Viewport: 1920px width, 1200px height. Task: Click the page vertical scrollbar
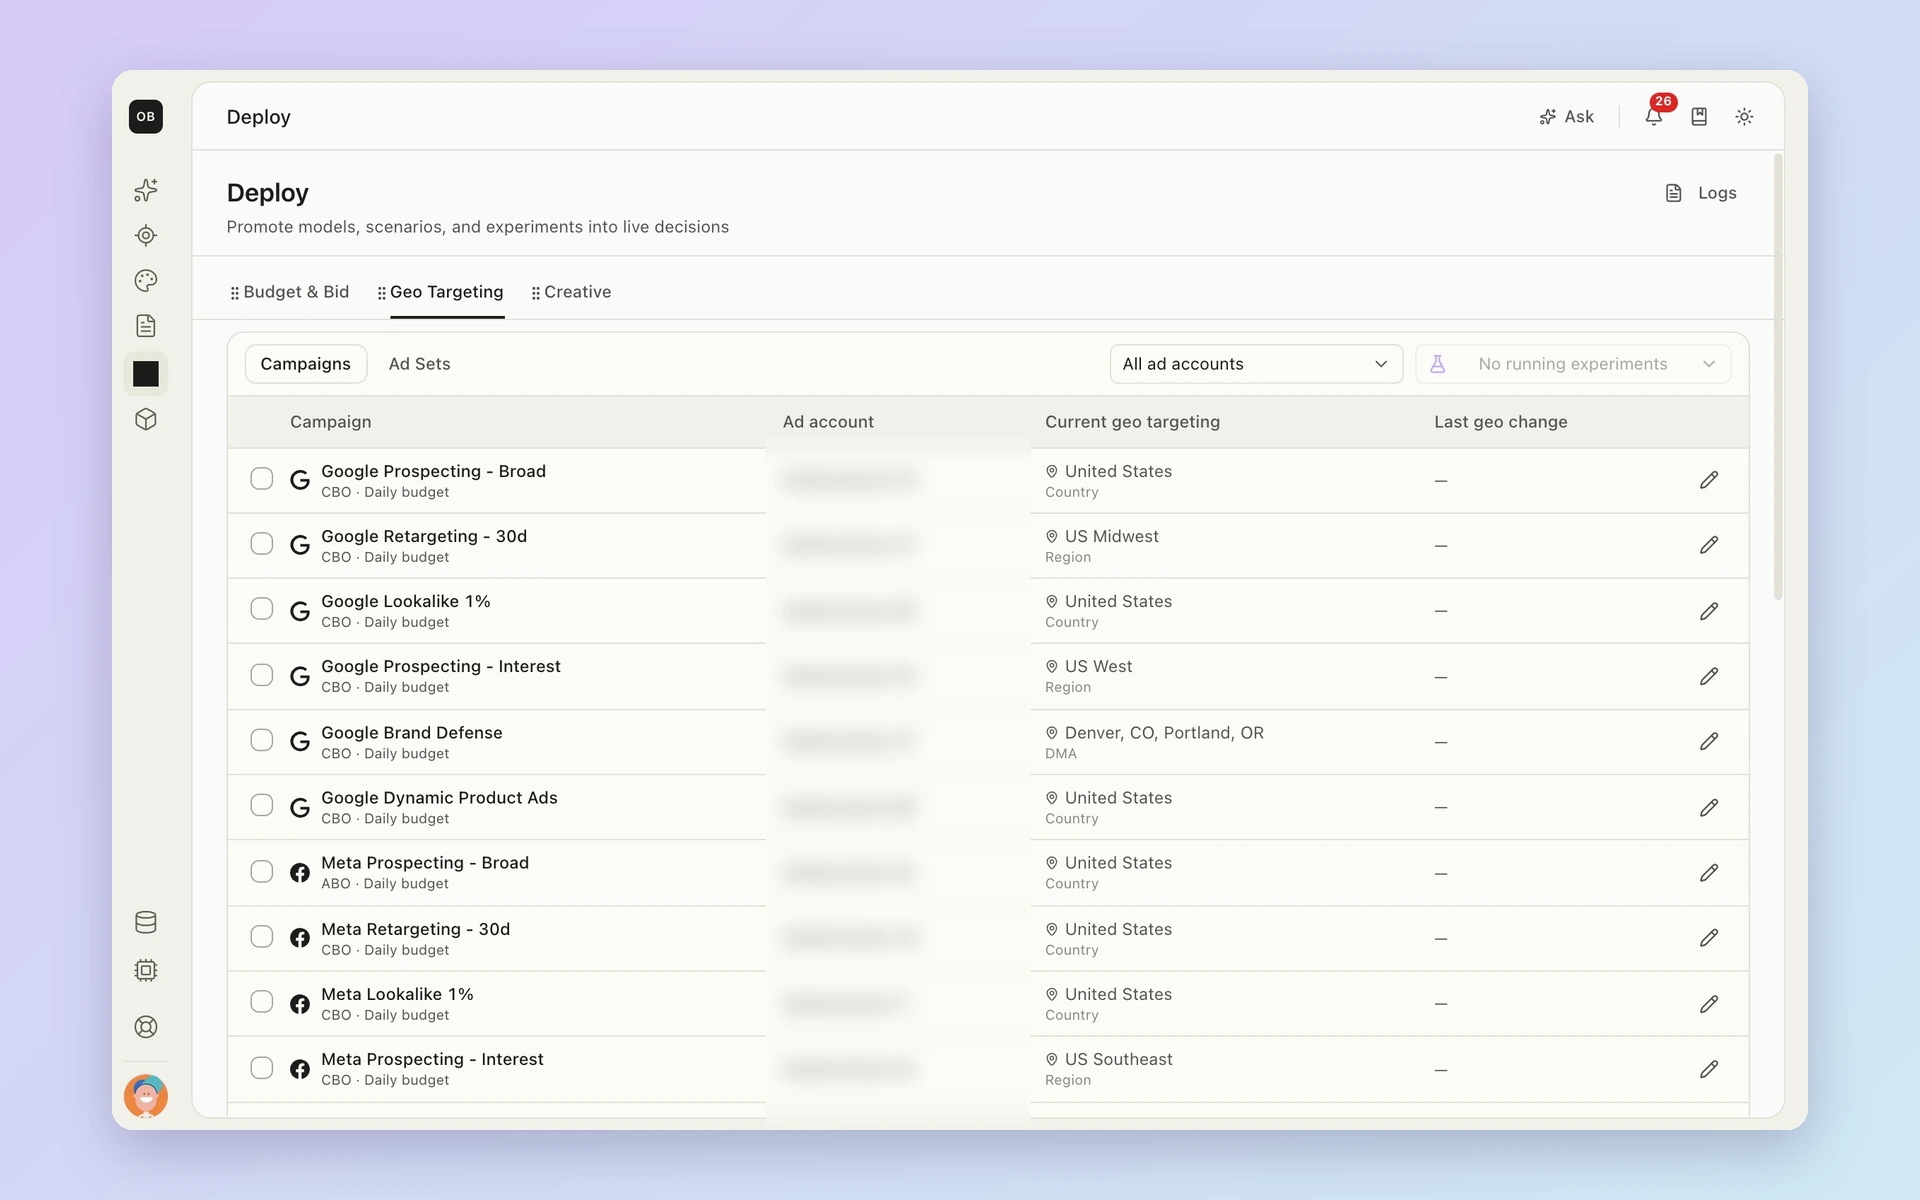1778,377
